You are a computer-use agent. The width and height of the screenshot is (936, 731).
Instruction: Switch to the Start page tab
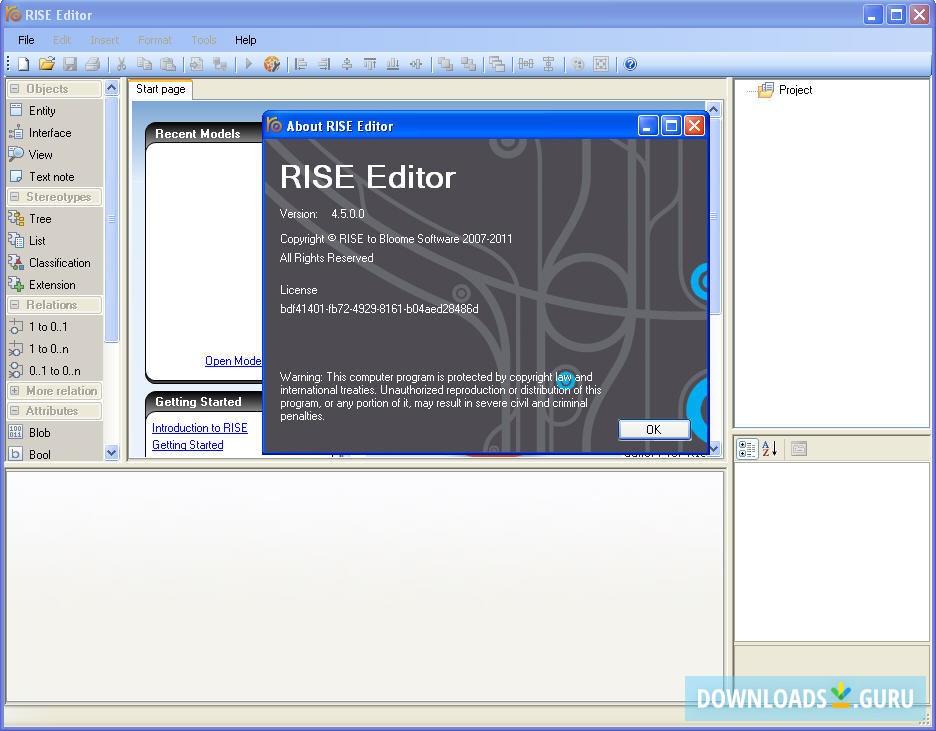click(160, 88)
